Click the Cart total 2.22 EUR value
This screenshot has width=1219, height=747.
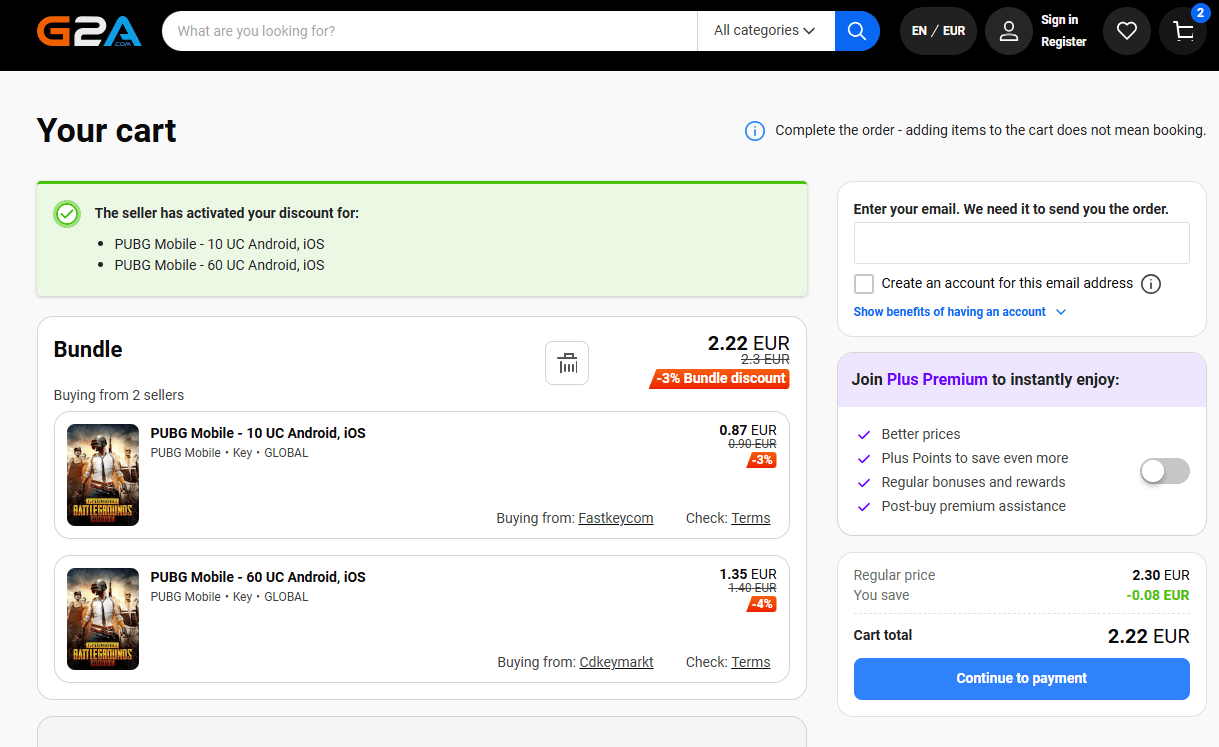tap(1148, 636)
